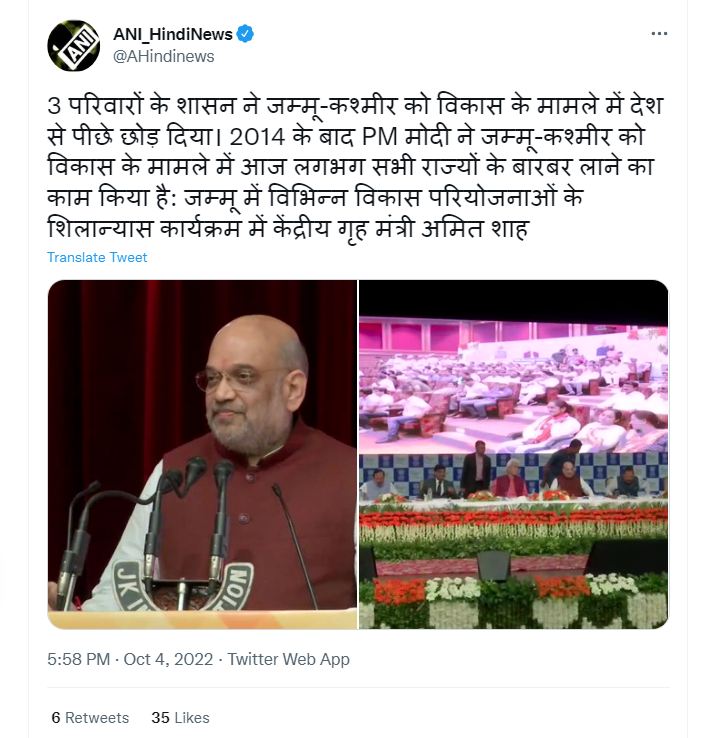
Task: Click the Translate Tweet link
Action: [x=97, y=257]
